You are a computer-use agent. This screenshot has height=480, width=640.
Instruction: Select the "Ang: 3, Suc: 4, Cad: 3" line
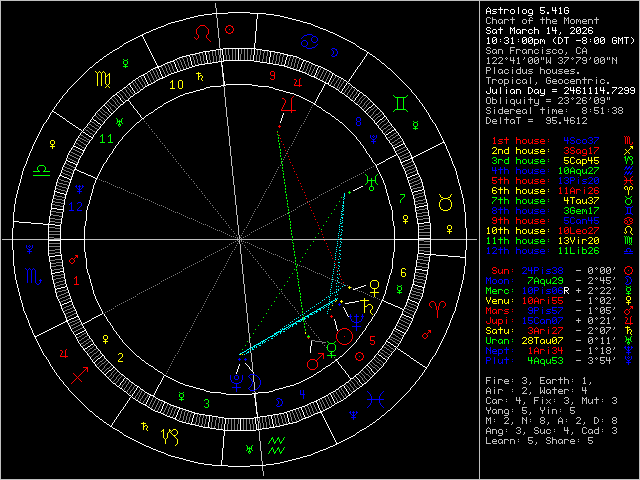coord(551,431)
